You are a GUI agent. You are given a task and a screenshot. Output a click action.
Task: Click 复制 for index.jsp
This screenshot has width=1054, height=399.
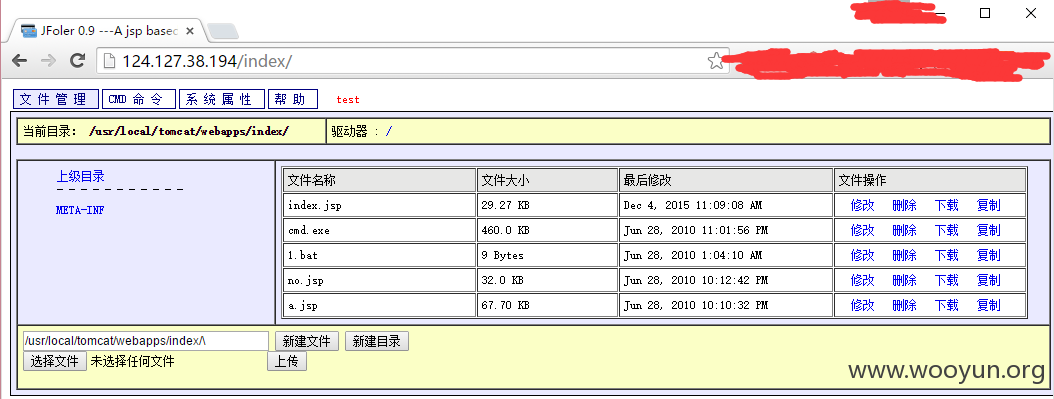click(x=988, y=206)
